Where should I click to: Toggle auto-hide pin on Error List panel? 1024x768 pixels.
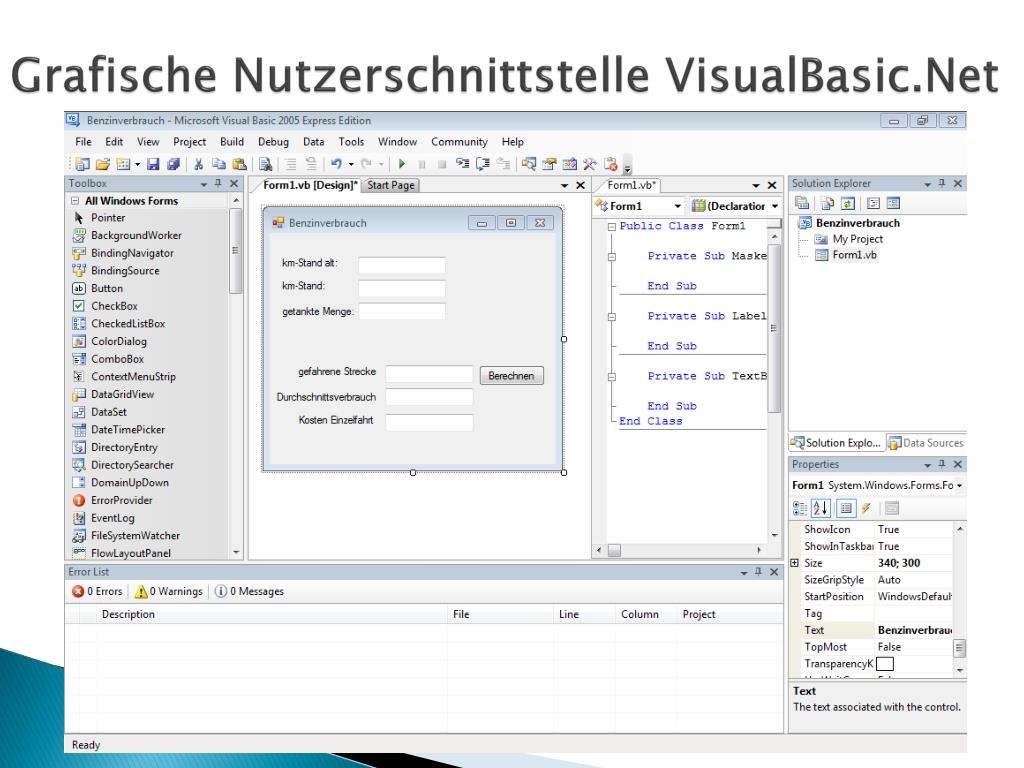758,572
